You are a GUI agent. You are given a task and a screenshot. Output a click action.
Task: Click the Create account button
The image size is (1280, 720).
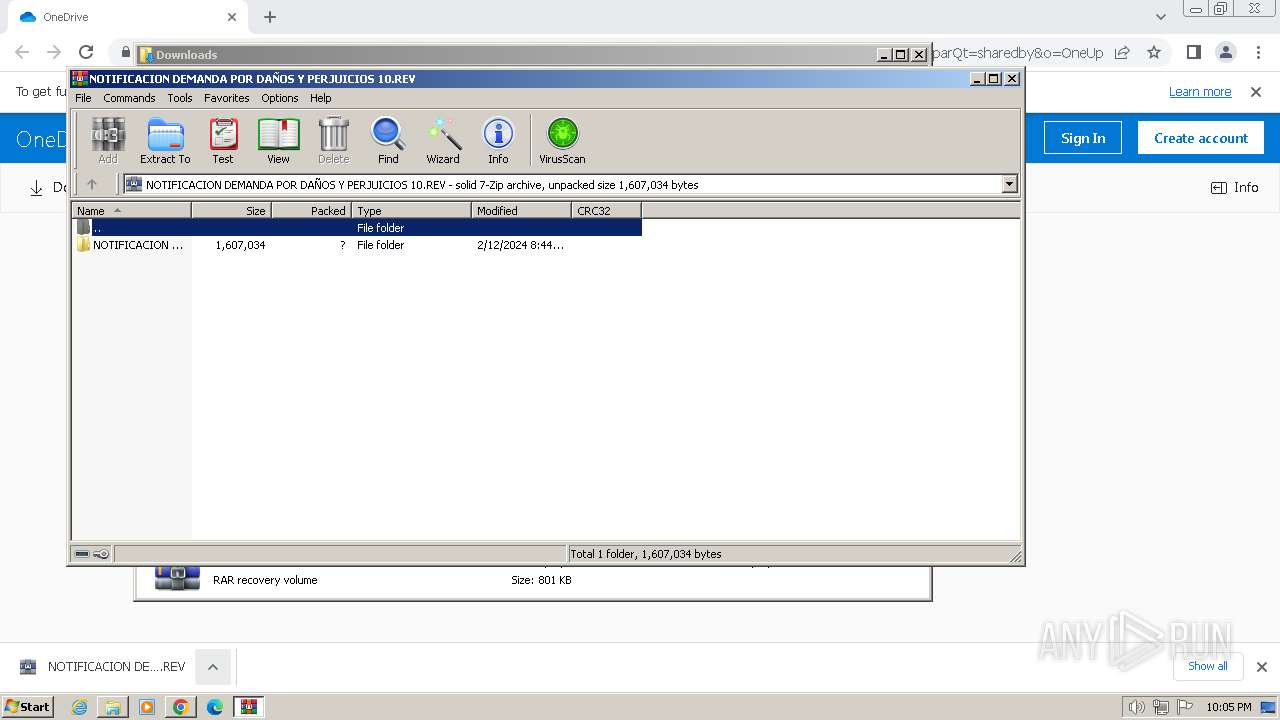click(1201, 138)
